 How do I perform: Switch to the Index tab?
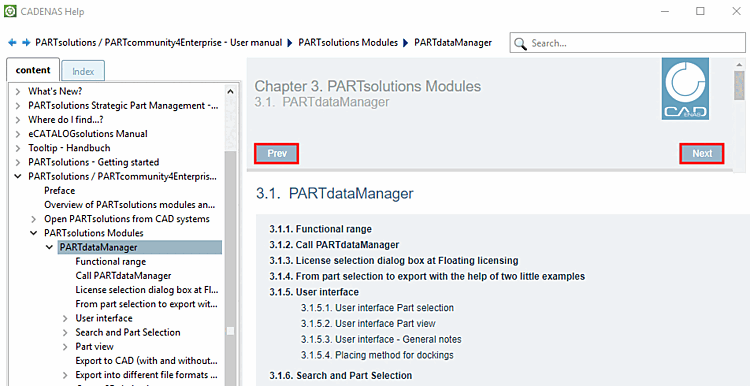click(83, 72)
